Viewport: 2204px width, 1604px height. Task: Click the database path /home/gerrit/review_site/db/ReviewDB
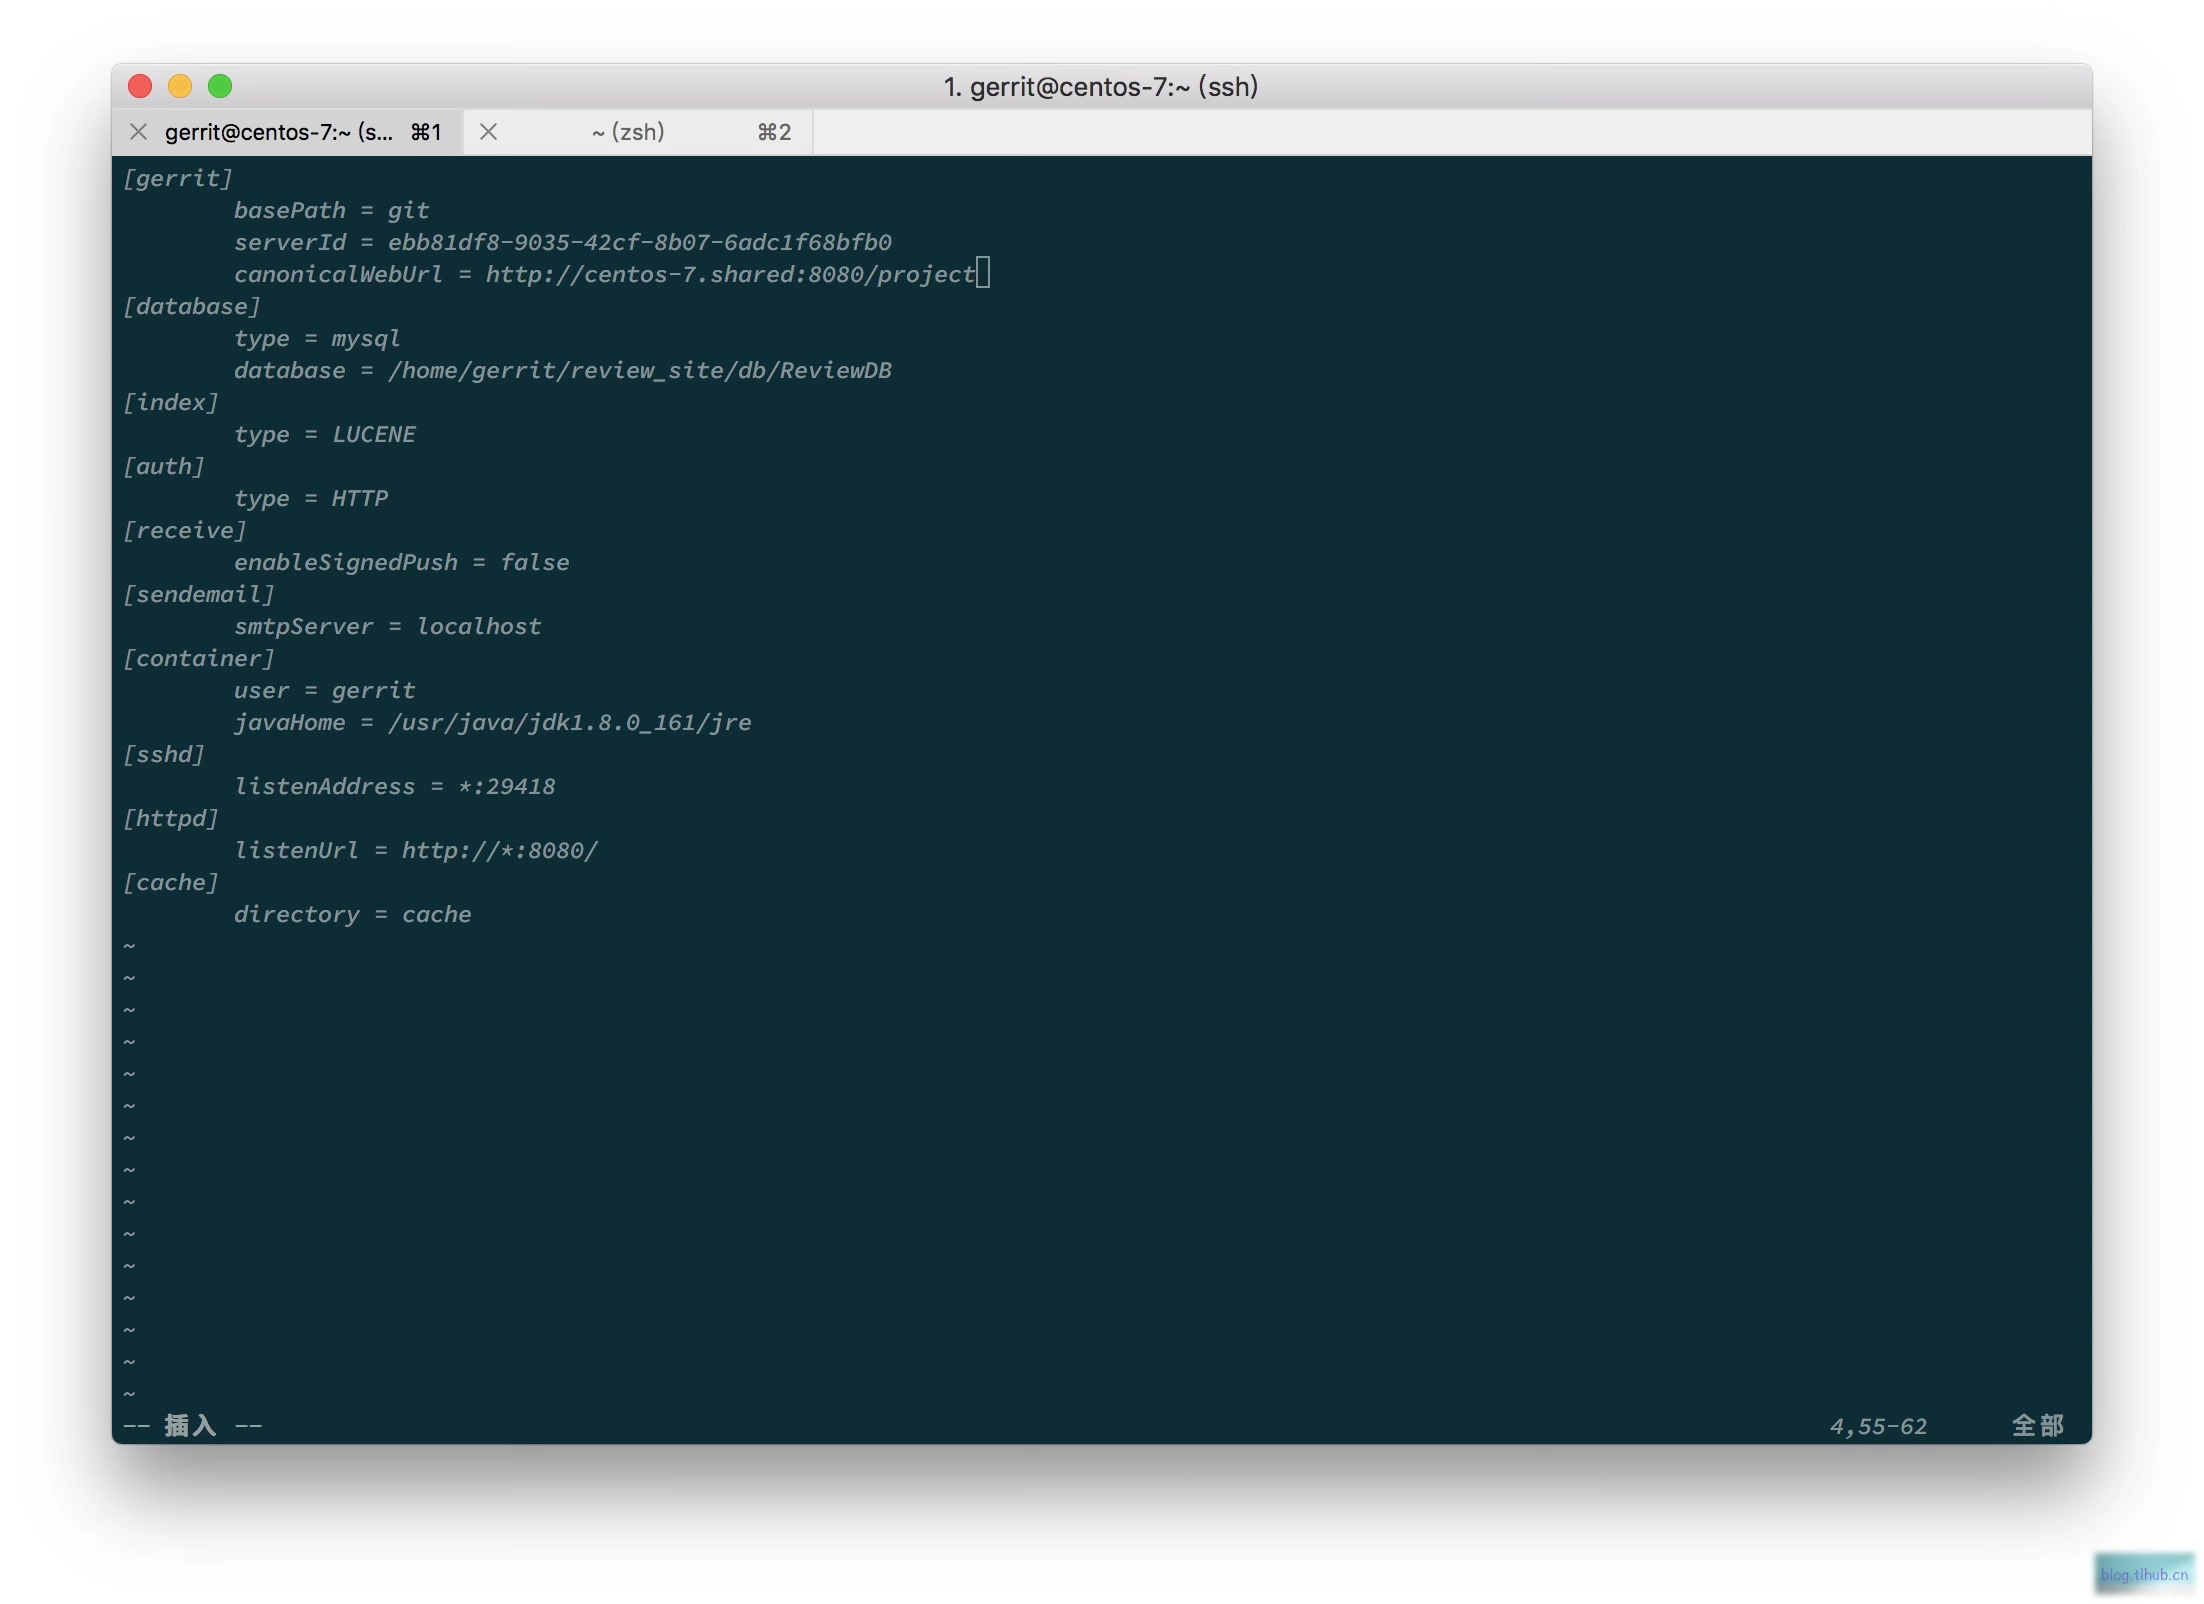coord(640,371)
